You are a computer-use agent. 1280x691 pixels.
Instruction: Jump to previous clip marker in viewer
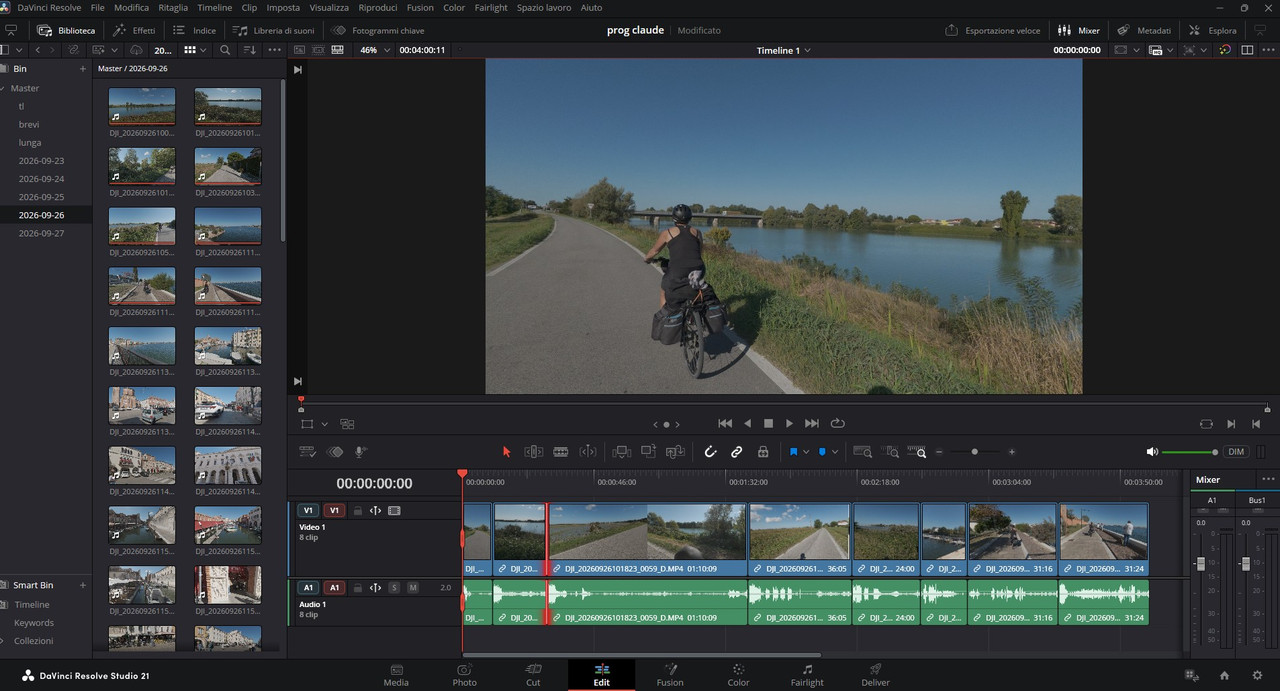point(654,424)
